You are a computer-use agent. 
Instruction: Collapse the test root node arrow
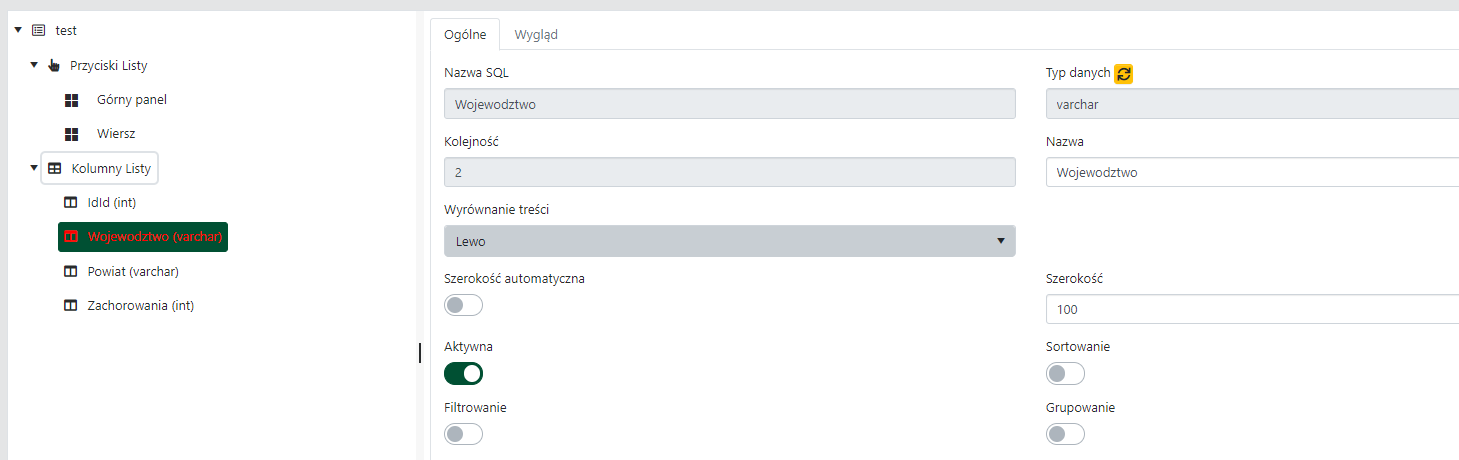(x=18, y=31)
